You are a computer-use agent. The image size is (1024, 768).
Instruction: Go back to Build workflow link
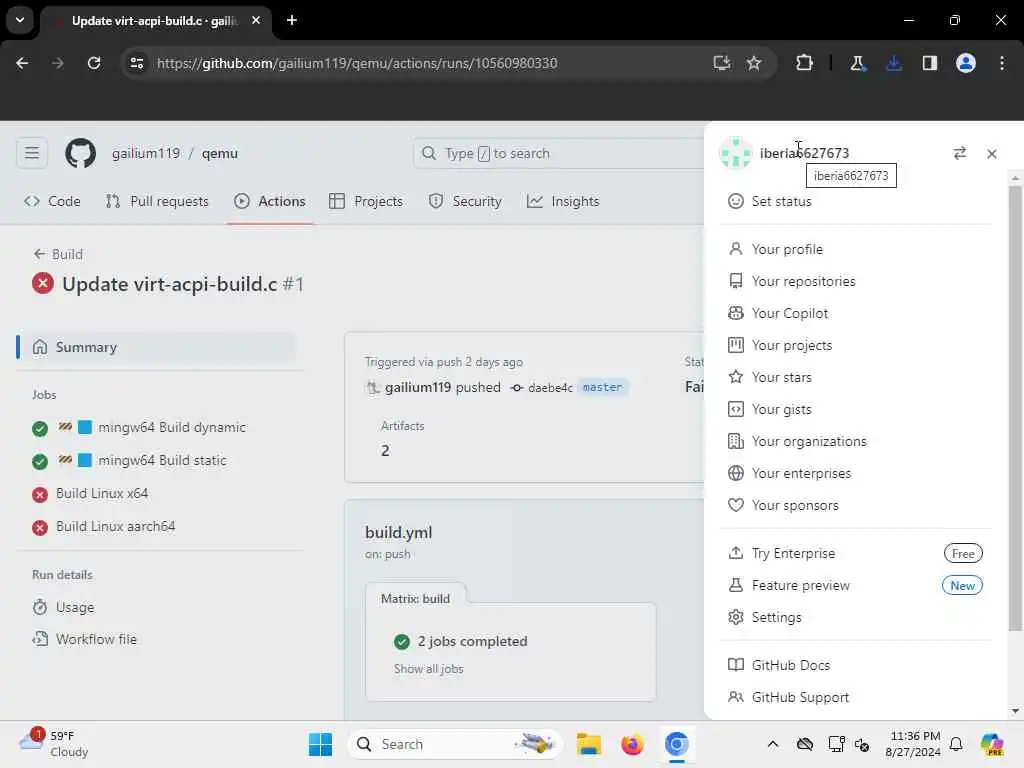tap(58, 254)
